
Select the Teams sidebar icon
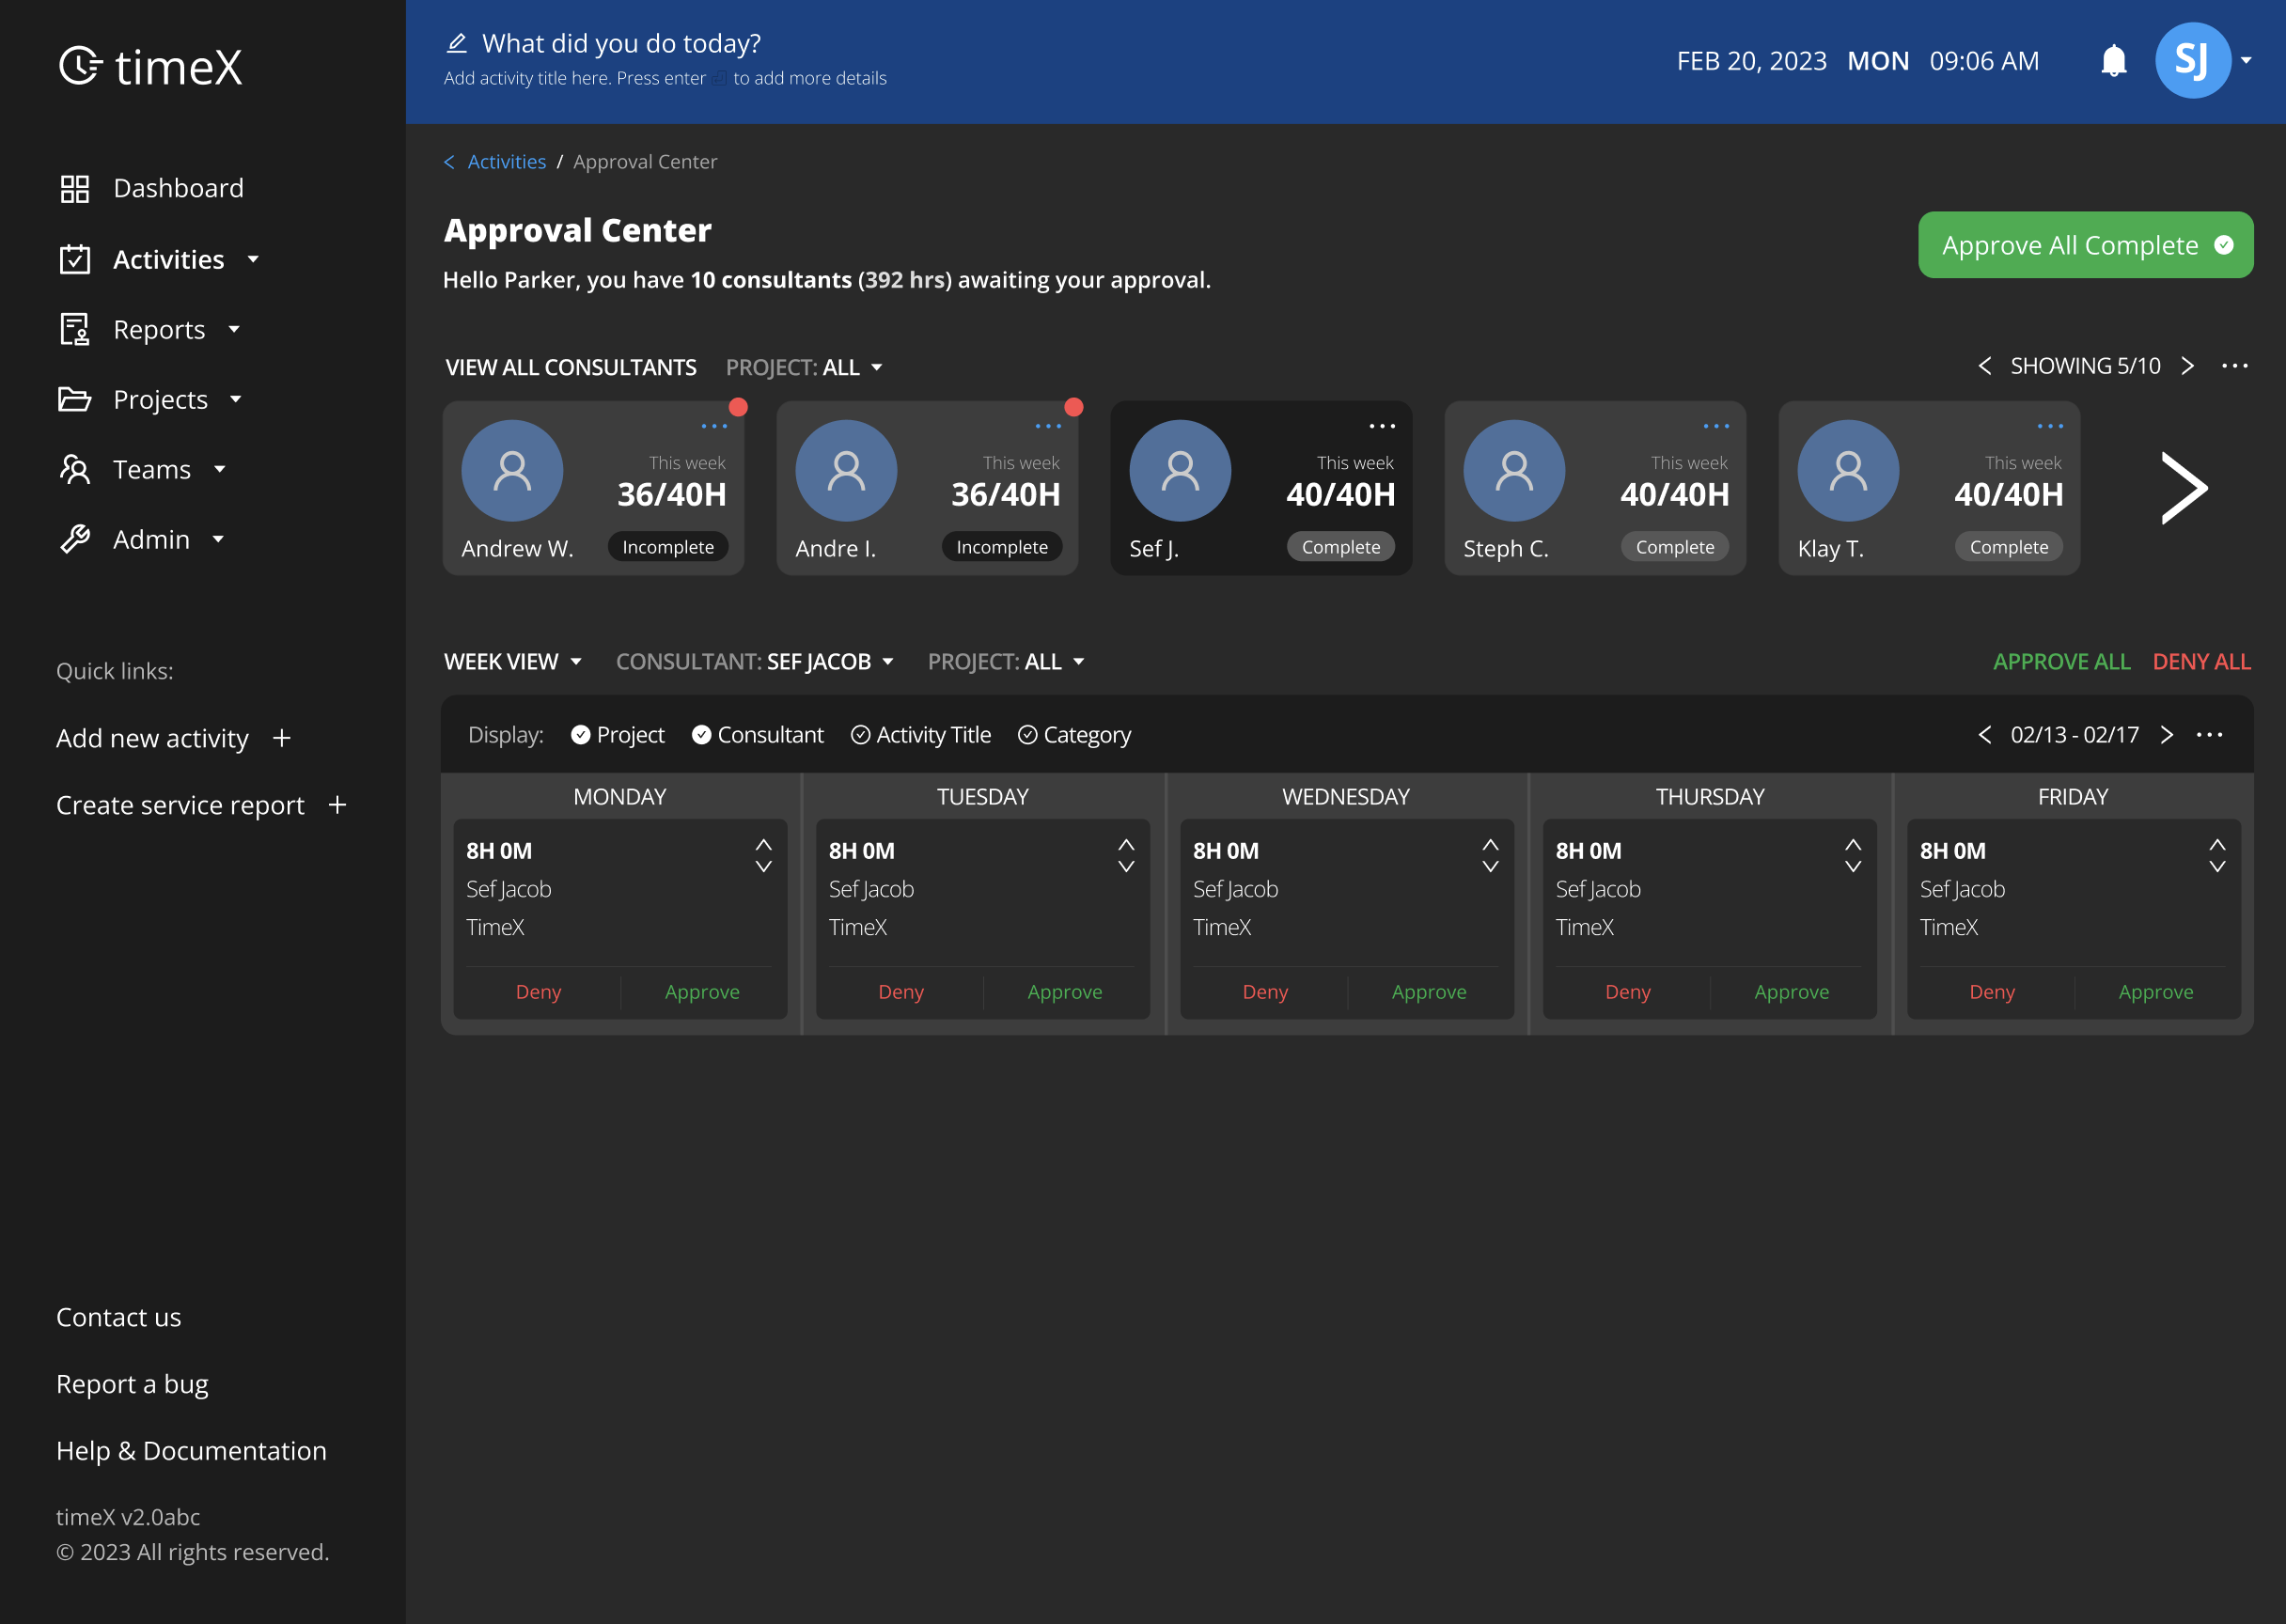coord(75,469)
